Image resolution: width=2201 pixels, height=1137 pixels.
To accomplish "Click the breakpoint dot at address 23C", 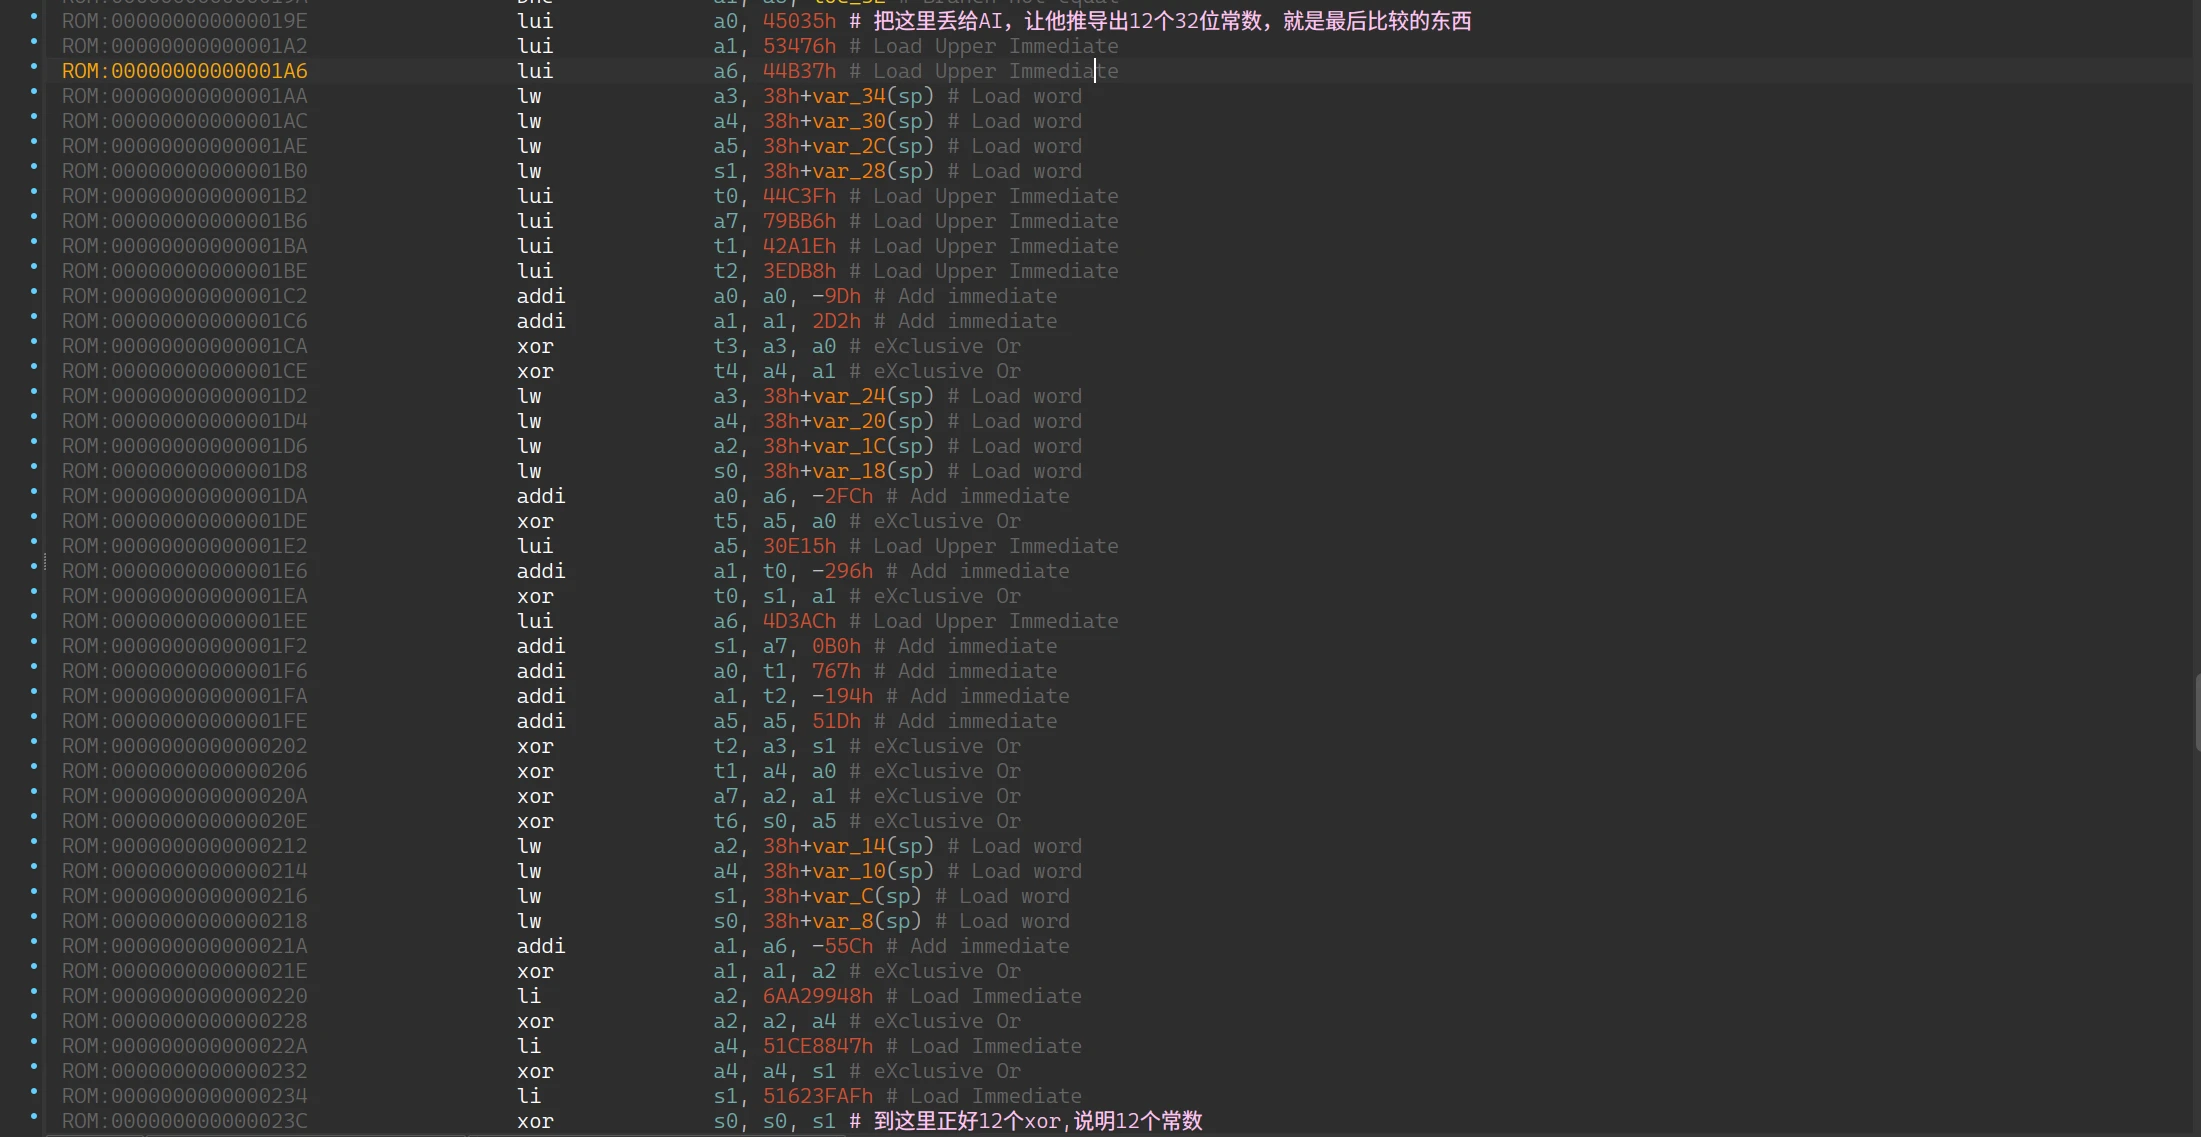I will pos(34,1116).
